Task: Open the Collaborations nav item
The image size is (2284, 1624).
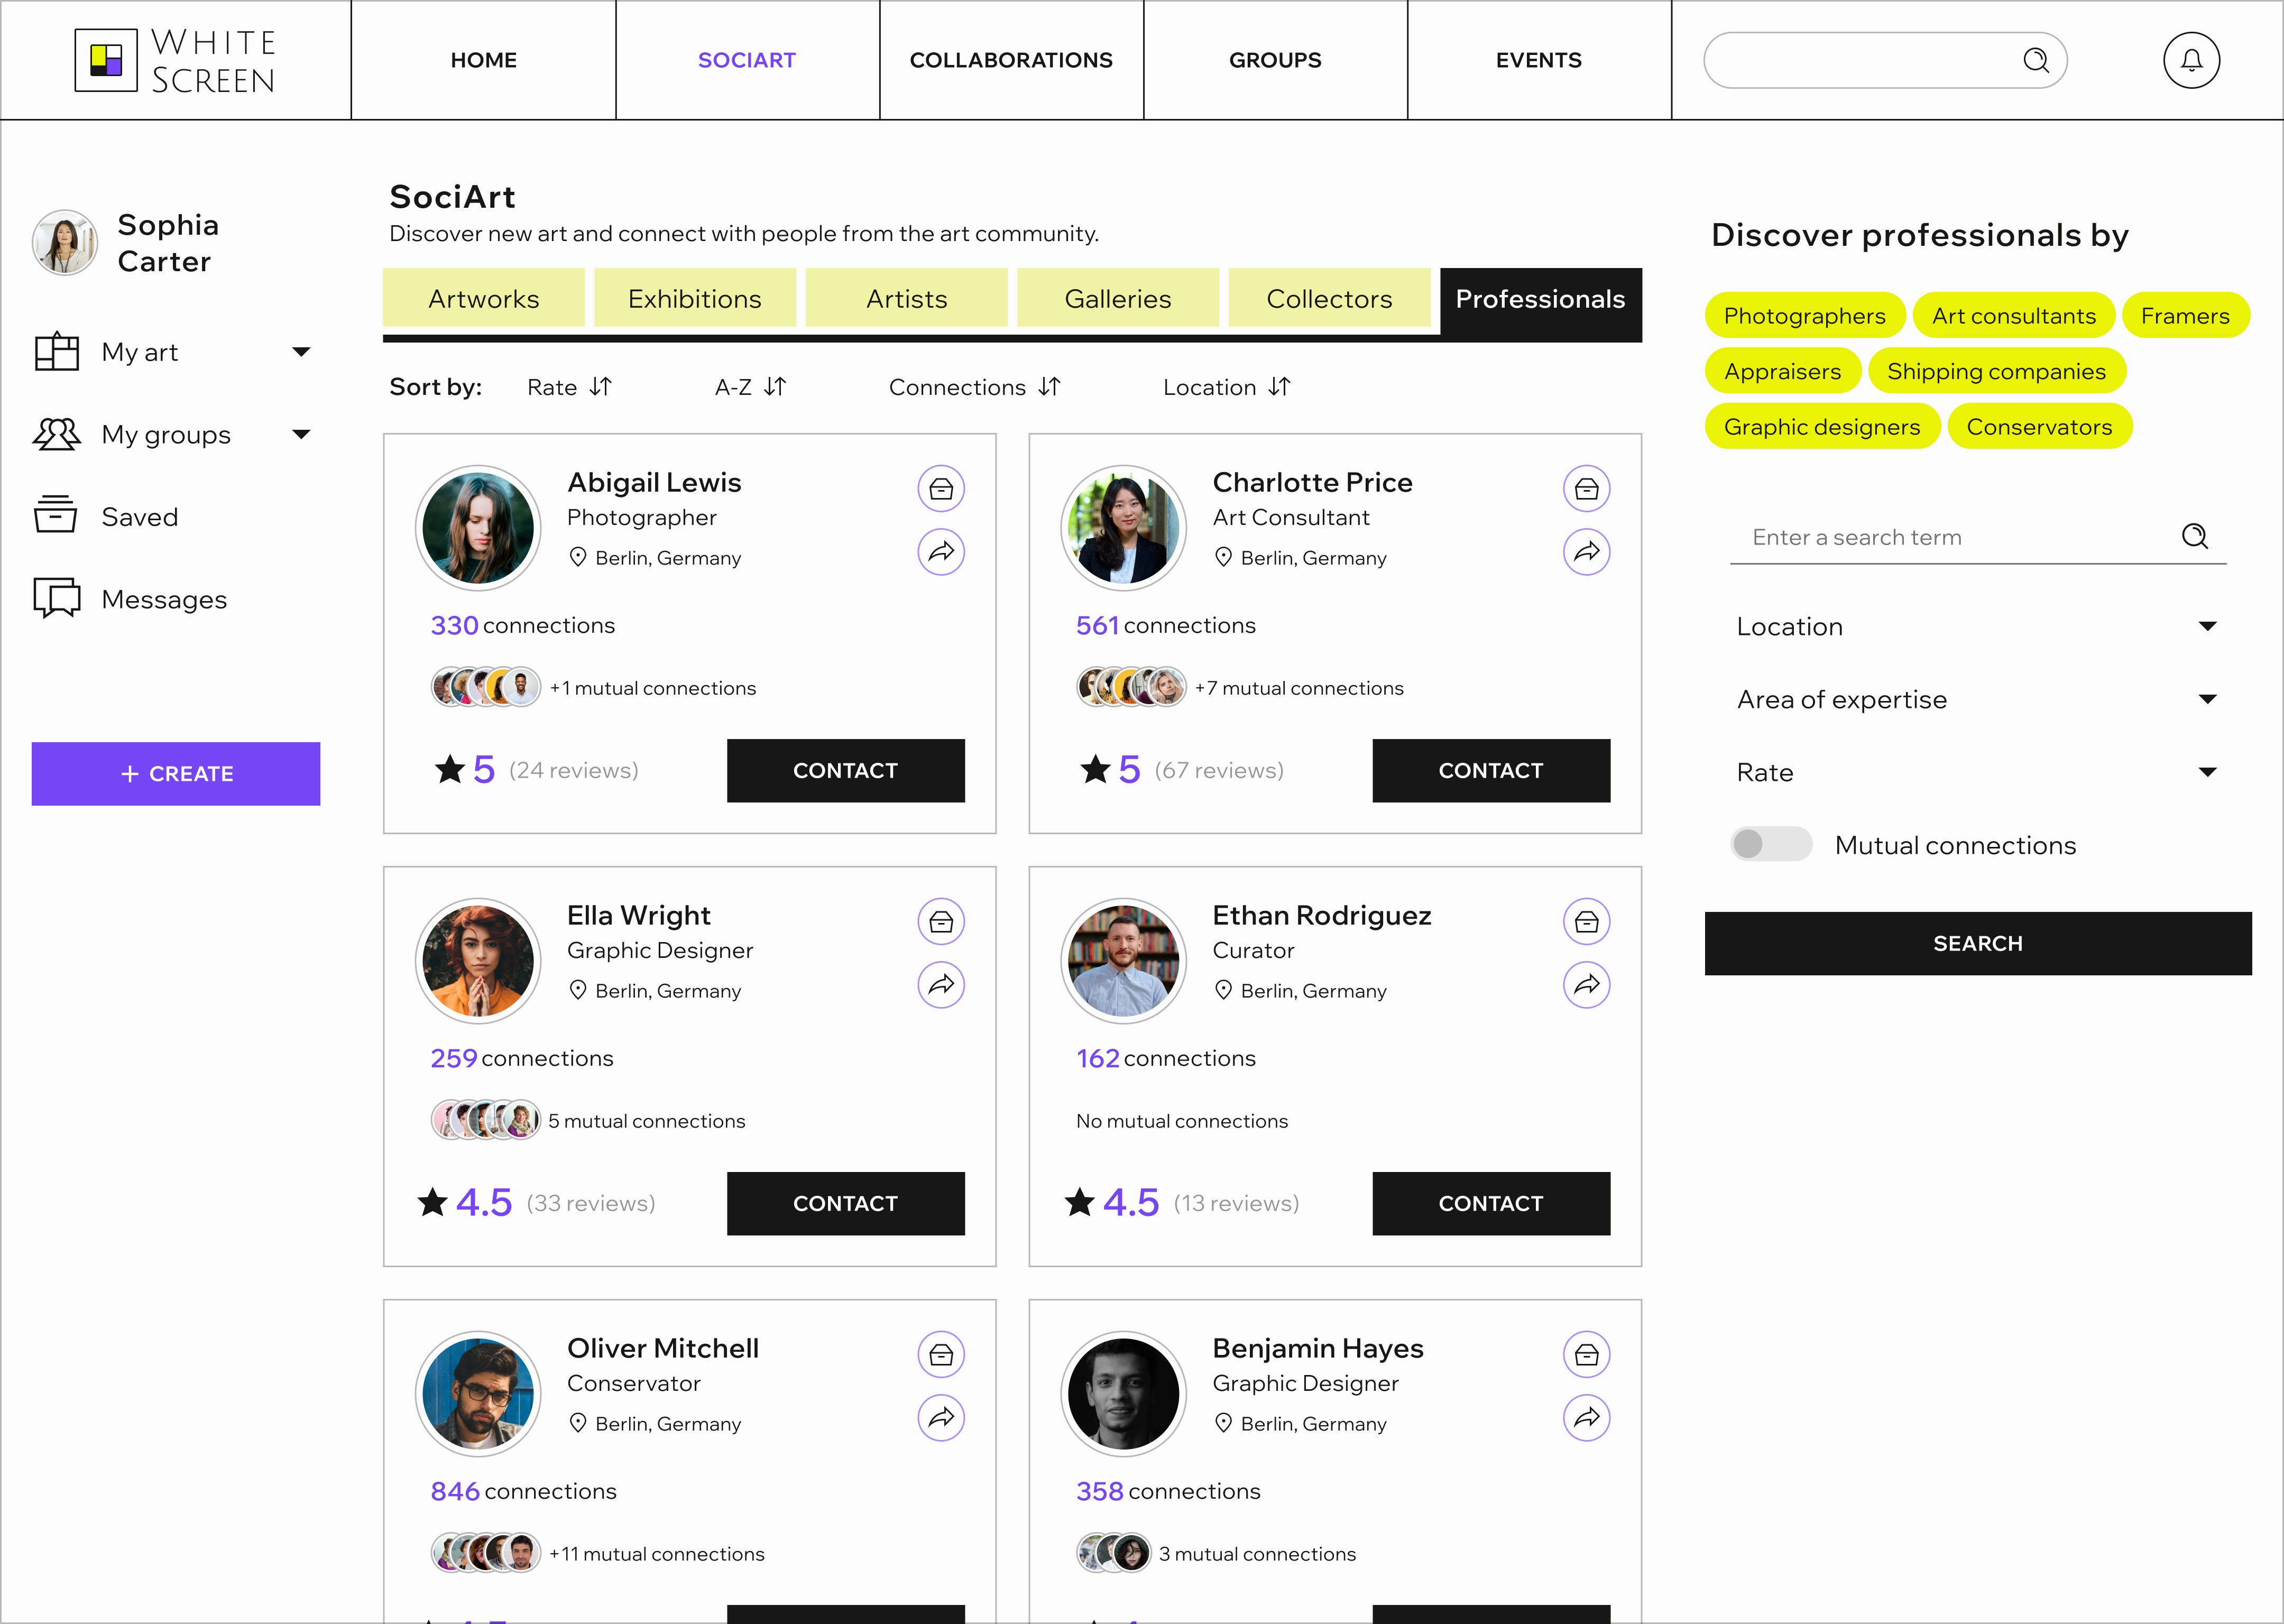Action: click(x=1010, y=61)
